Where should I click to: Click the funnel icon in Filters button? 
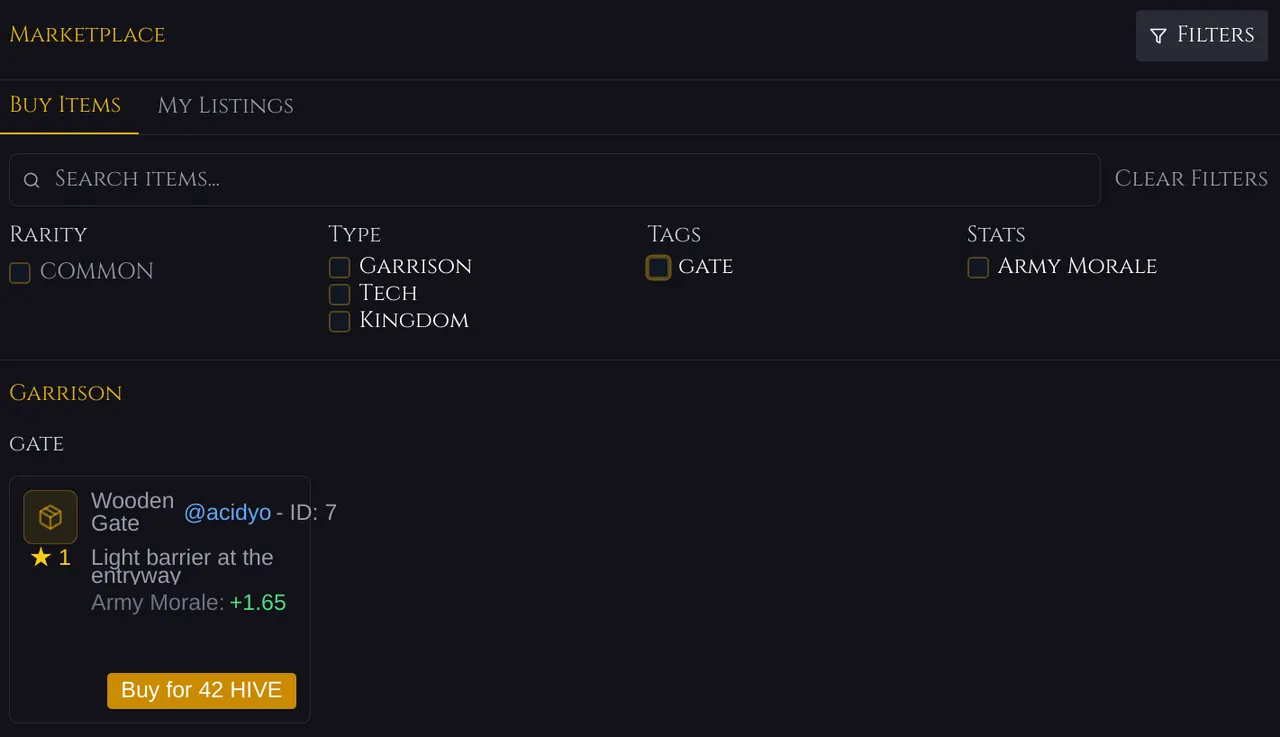[x=1158, y=36]
